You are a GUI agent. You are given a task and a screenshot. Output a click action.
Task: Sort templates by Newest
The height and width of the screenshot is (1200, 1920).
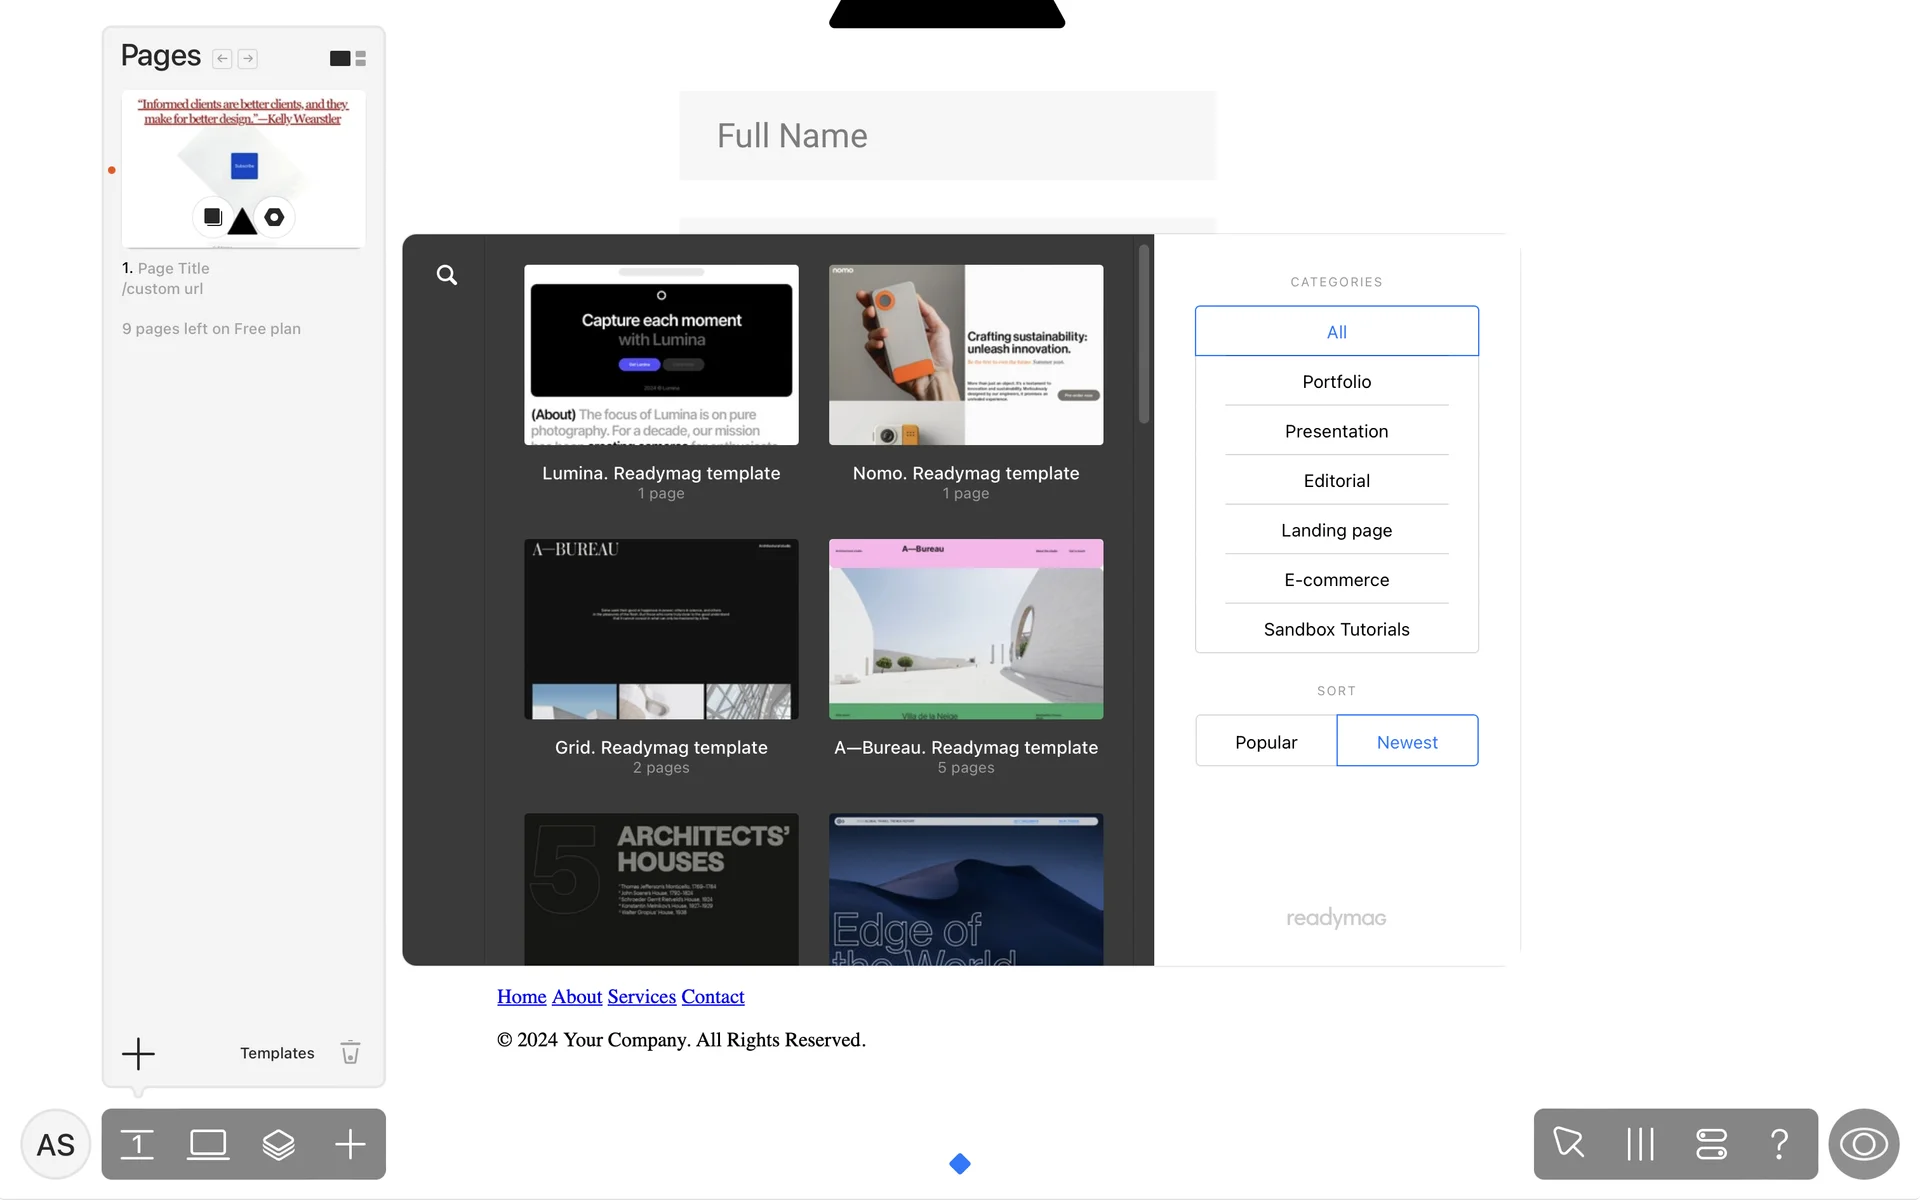click(x=1406, y=742)
